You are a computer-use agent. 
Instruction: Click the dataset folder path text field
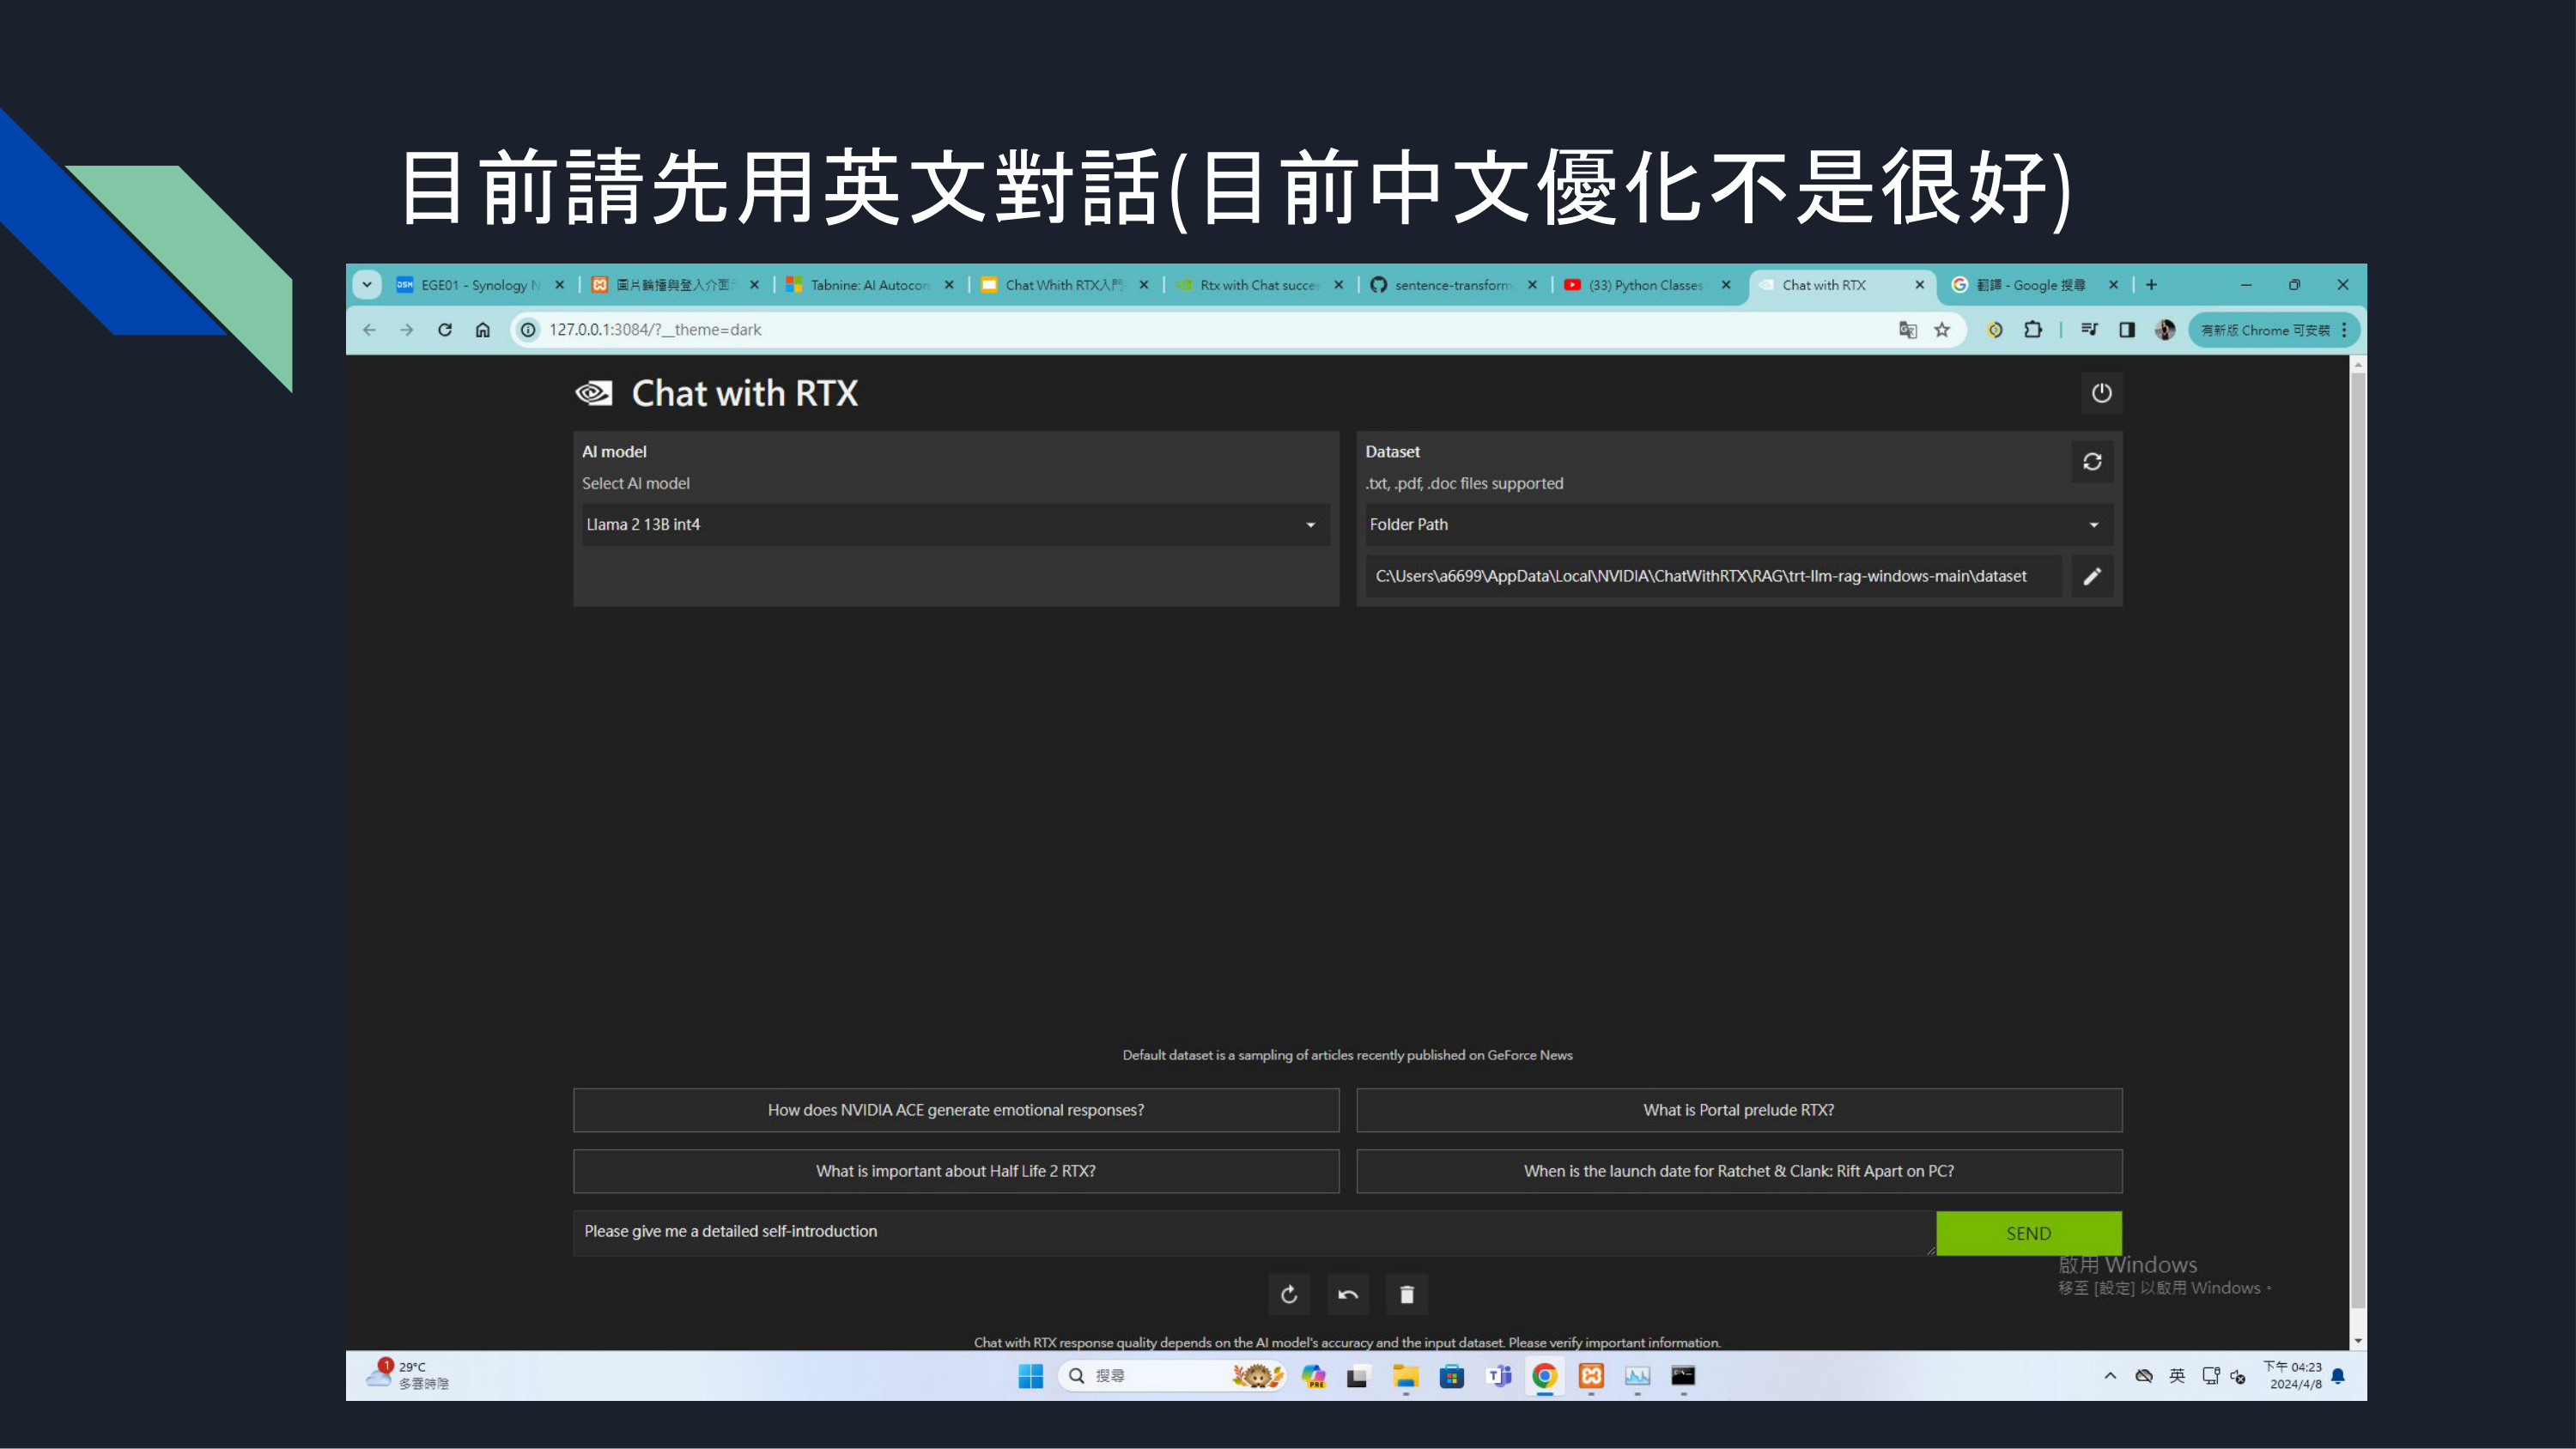coord(1713,576)
